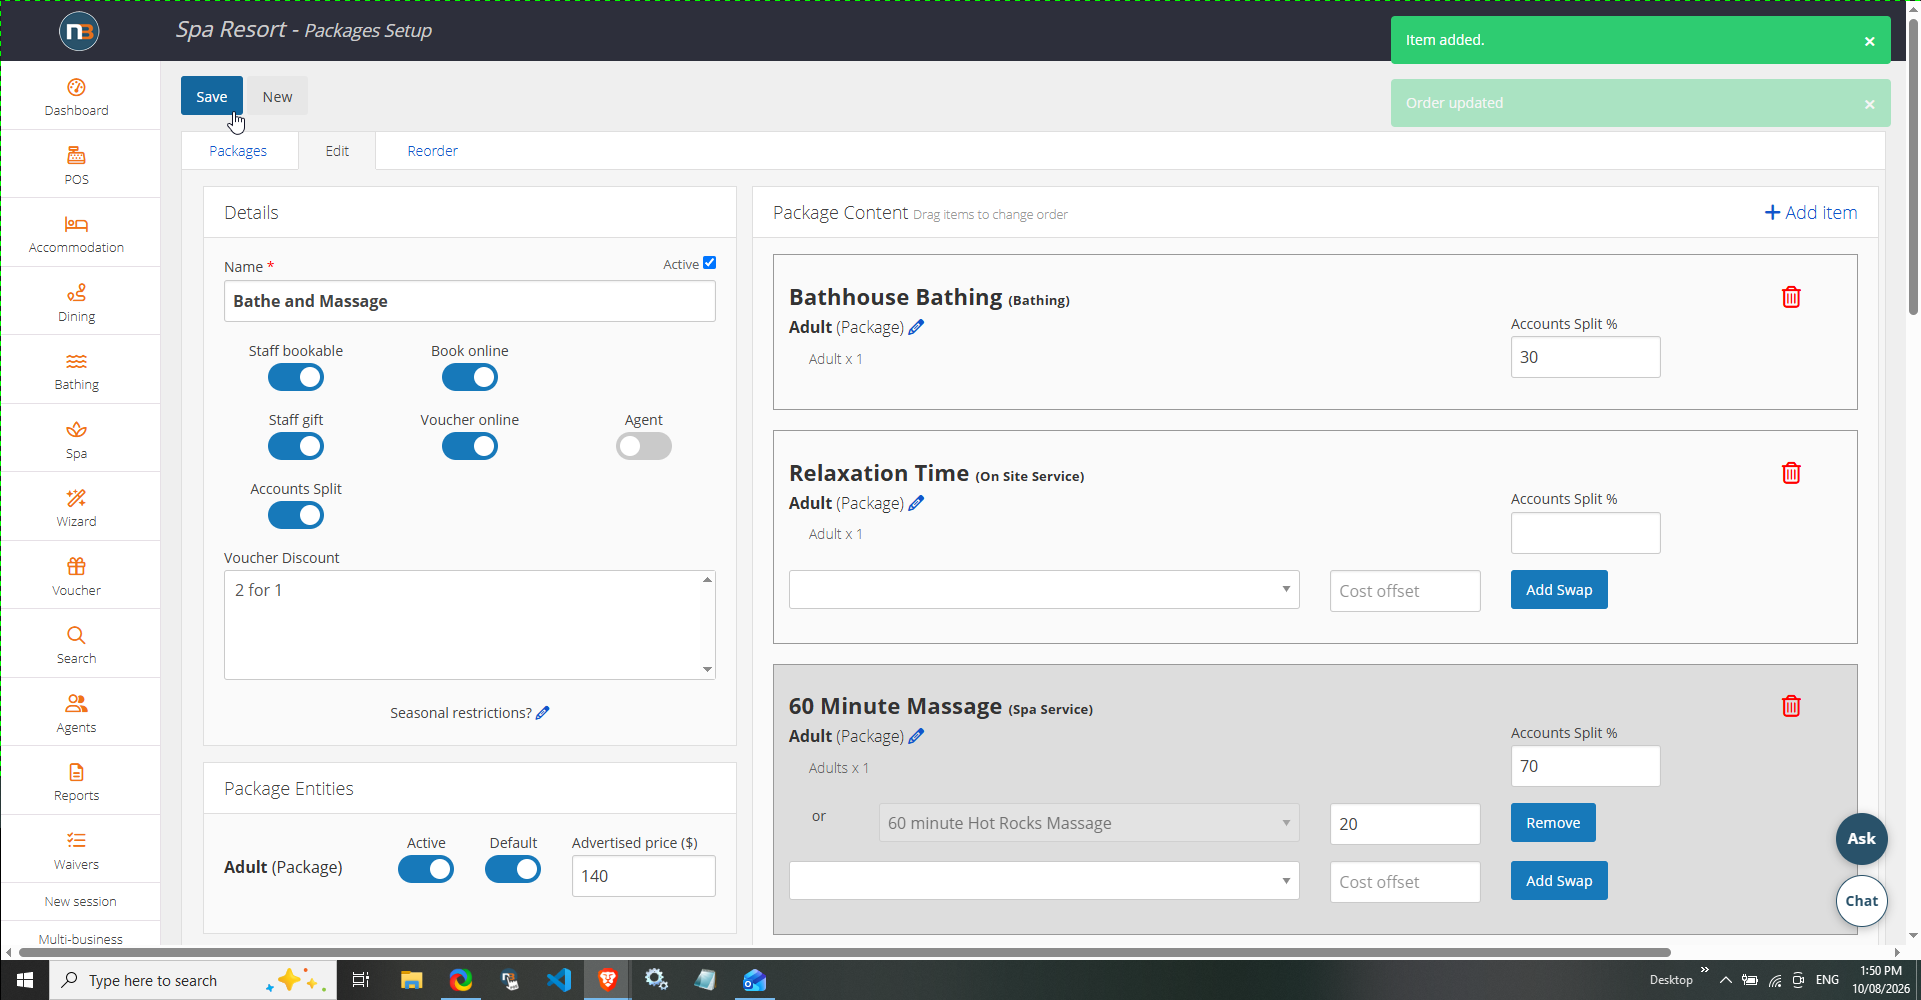Click Voucher Discount scroll up arrow

[707, 580]
